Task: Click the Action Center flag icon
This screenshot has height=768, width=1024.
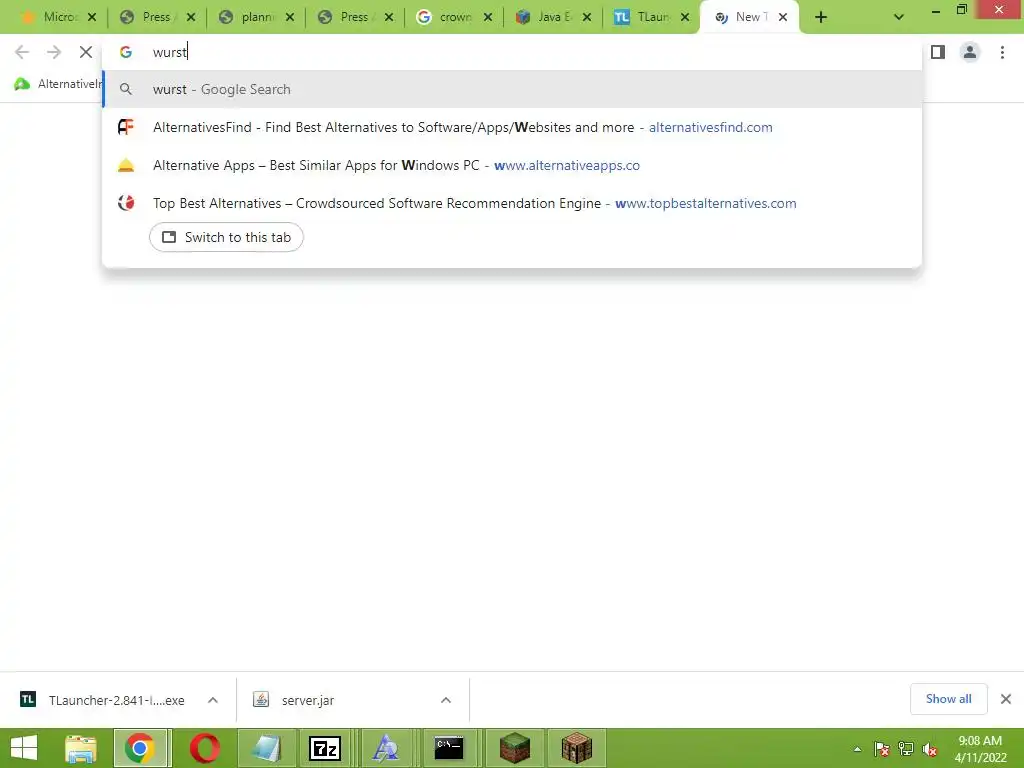Action: (882, 749)
